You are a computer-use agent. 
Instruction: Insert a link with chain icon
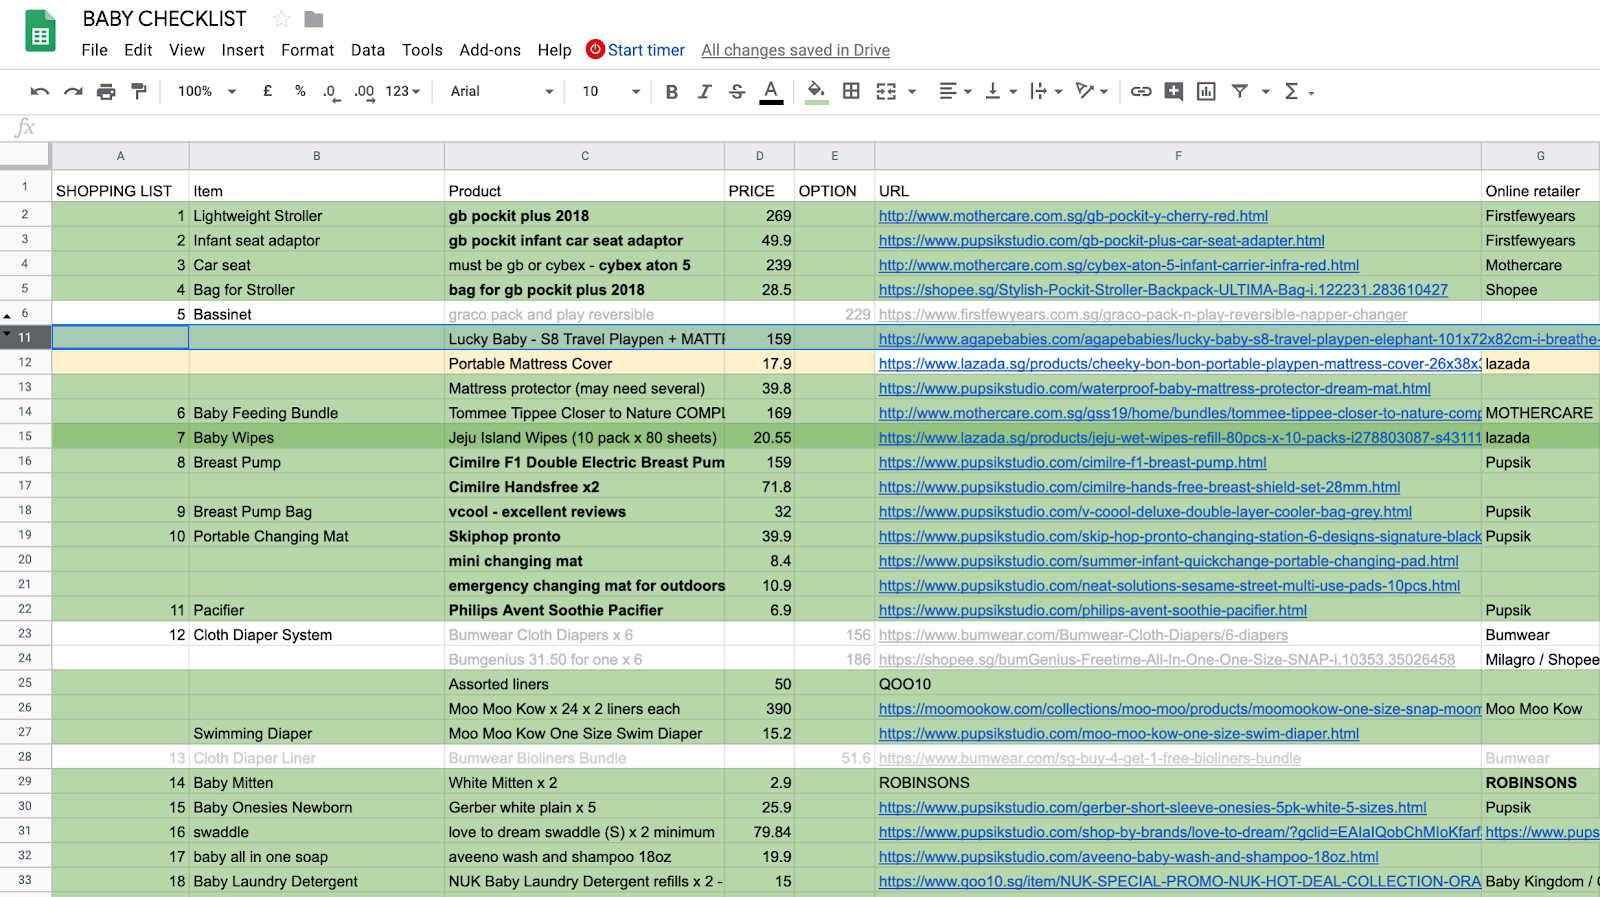1141,91
